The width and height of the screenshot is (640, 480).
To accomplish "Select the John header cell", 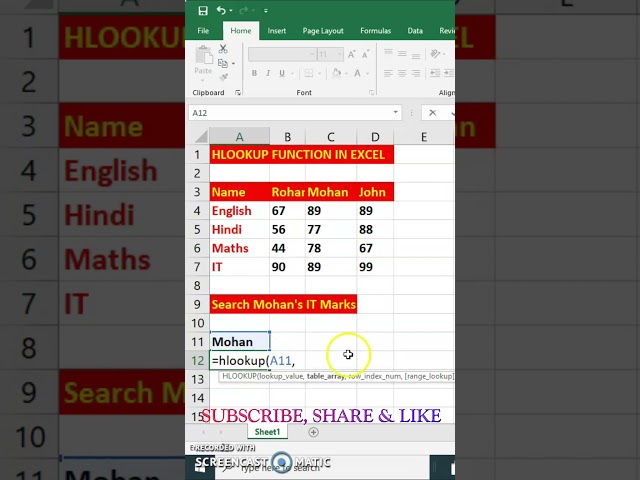I will tap(375, 192).
